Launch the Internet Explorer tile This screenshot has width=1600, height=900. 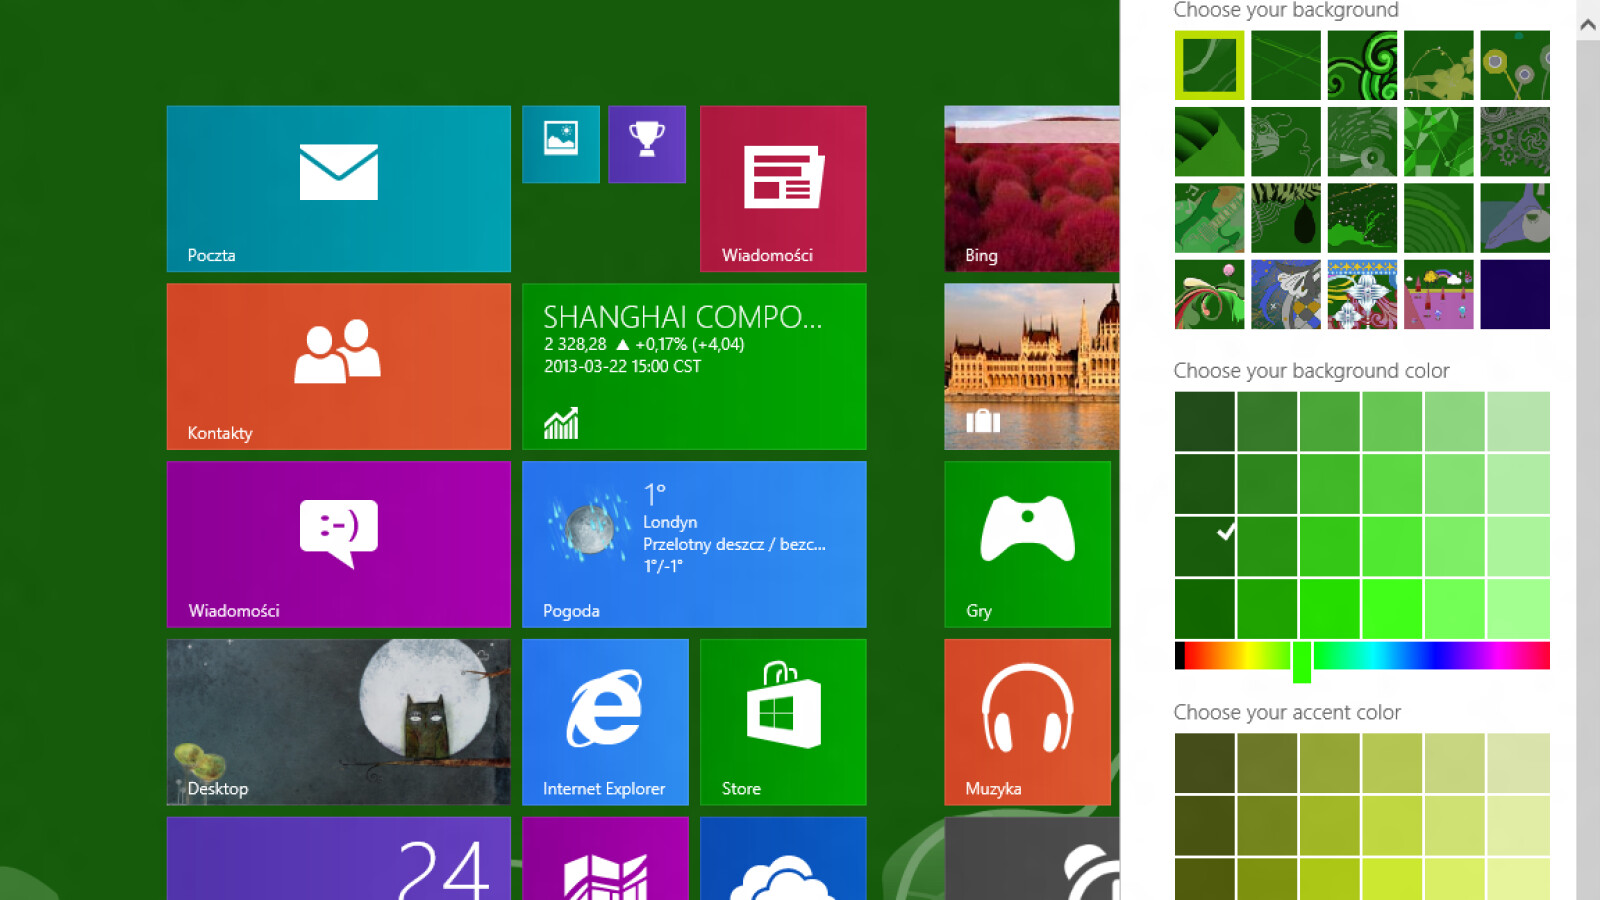(x=604, y=722)
